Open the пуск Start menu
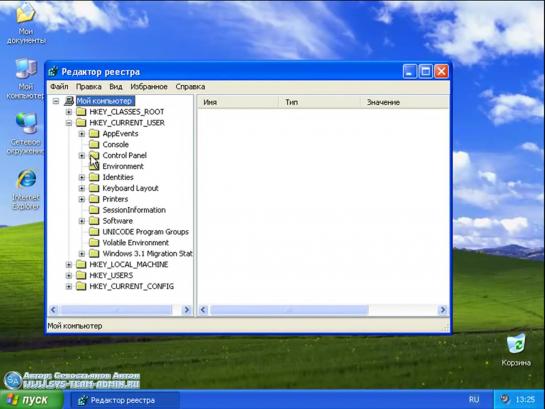The image size is (545, 409). (x=32, y=400)
